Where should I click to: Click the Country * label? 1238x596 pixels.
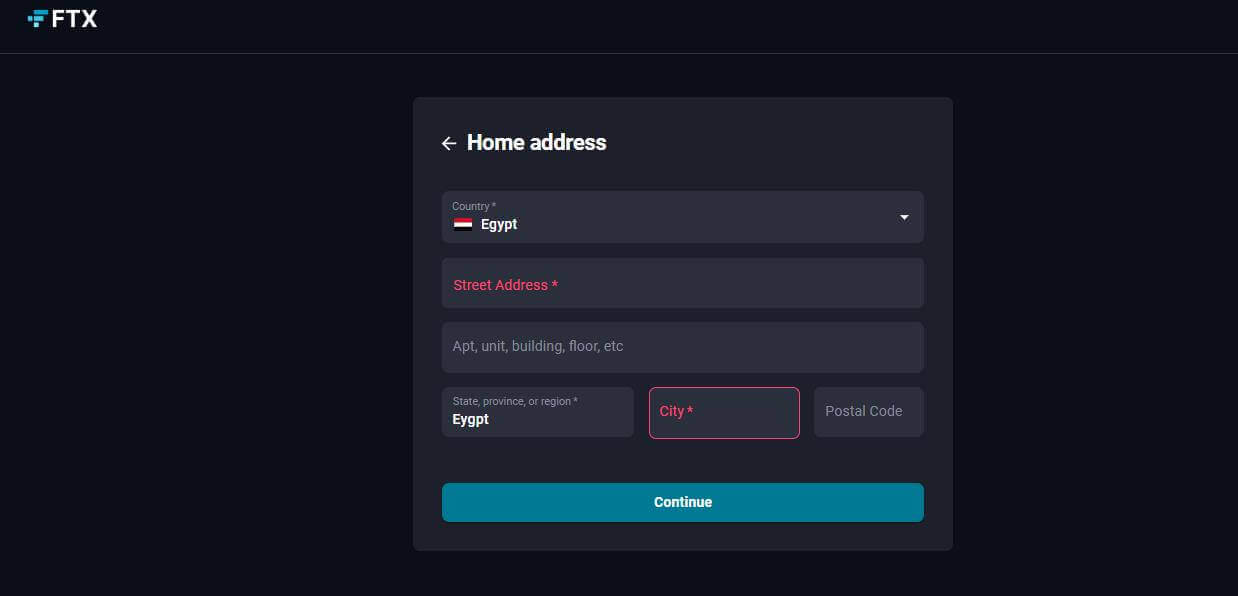(x=474, y=206)
